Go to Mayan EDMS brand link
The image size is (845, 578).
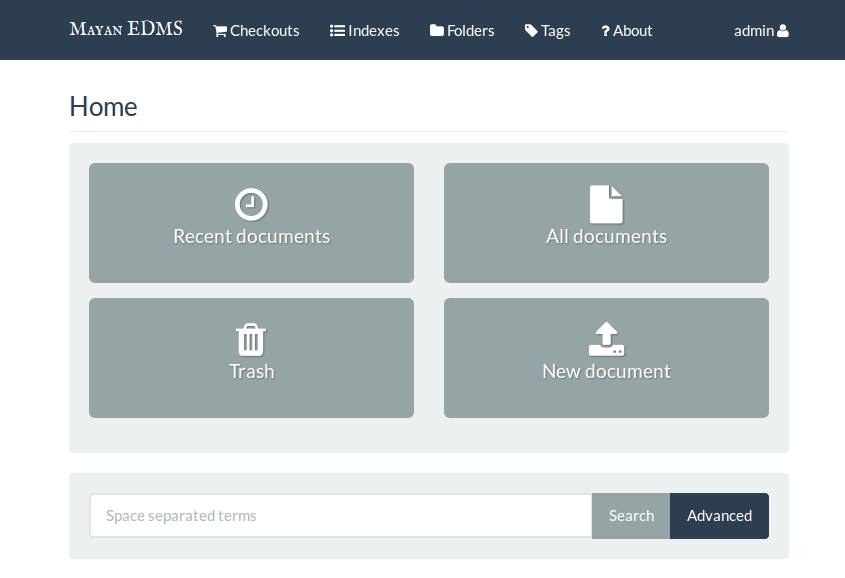126,29
